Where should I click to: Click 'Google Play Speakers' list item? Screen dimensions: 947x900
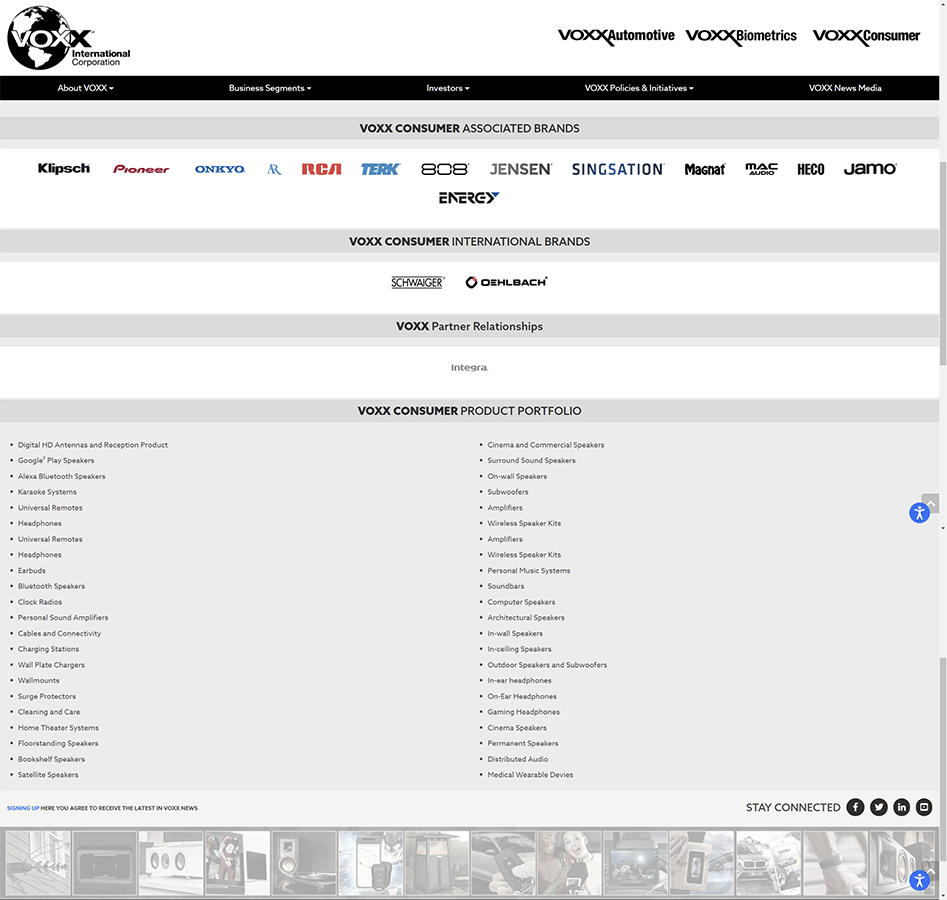pyautogui.click(x=56, y=460)
